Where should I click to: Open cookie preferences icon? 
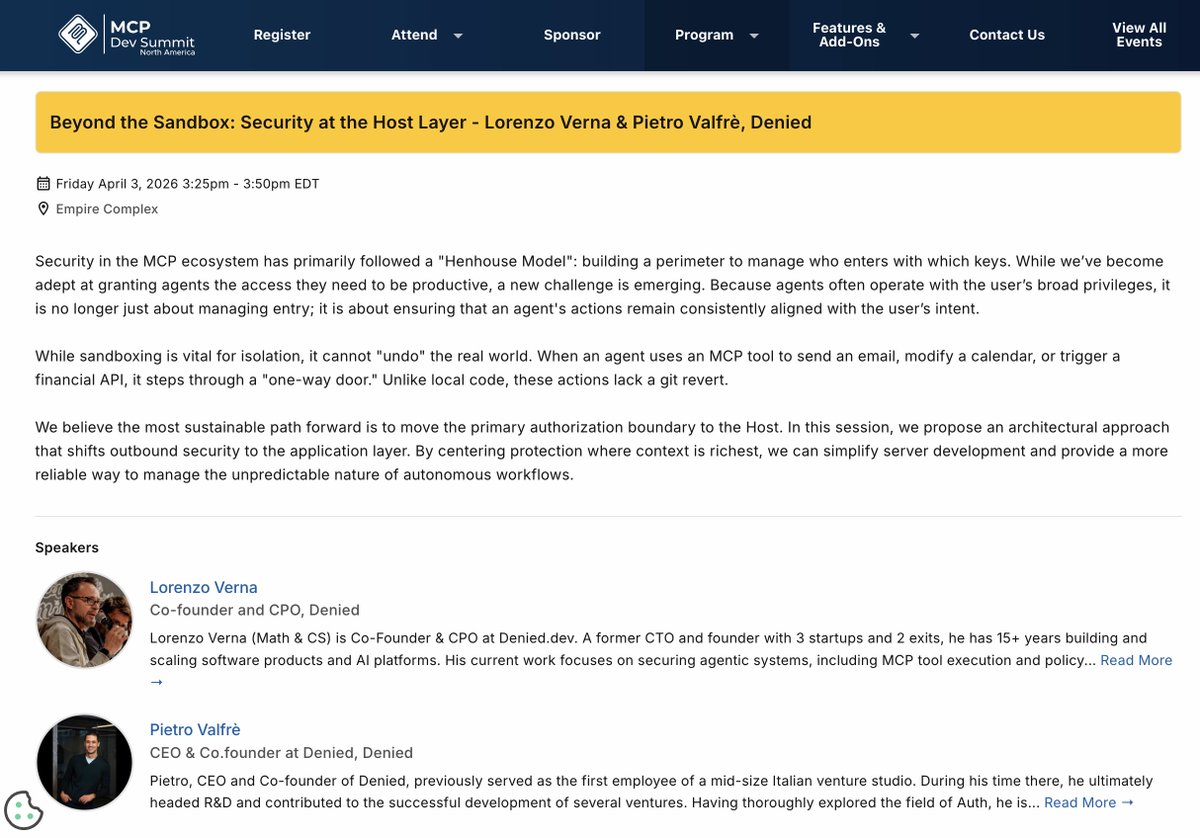[x=24, y=811]
